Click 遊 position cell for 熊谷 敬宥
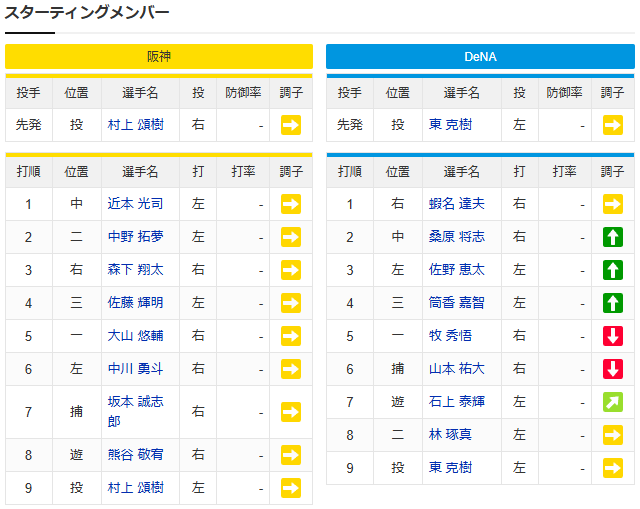Screen dimensions: 640x509 [x=76, y=454]
